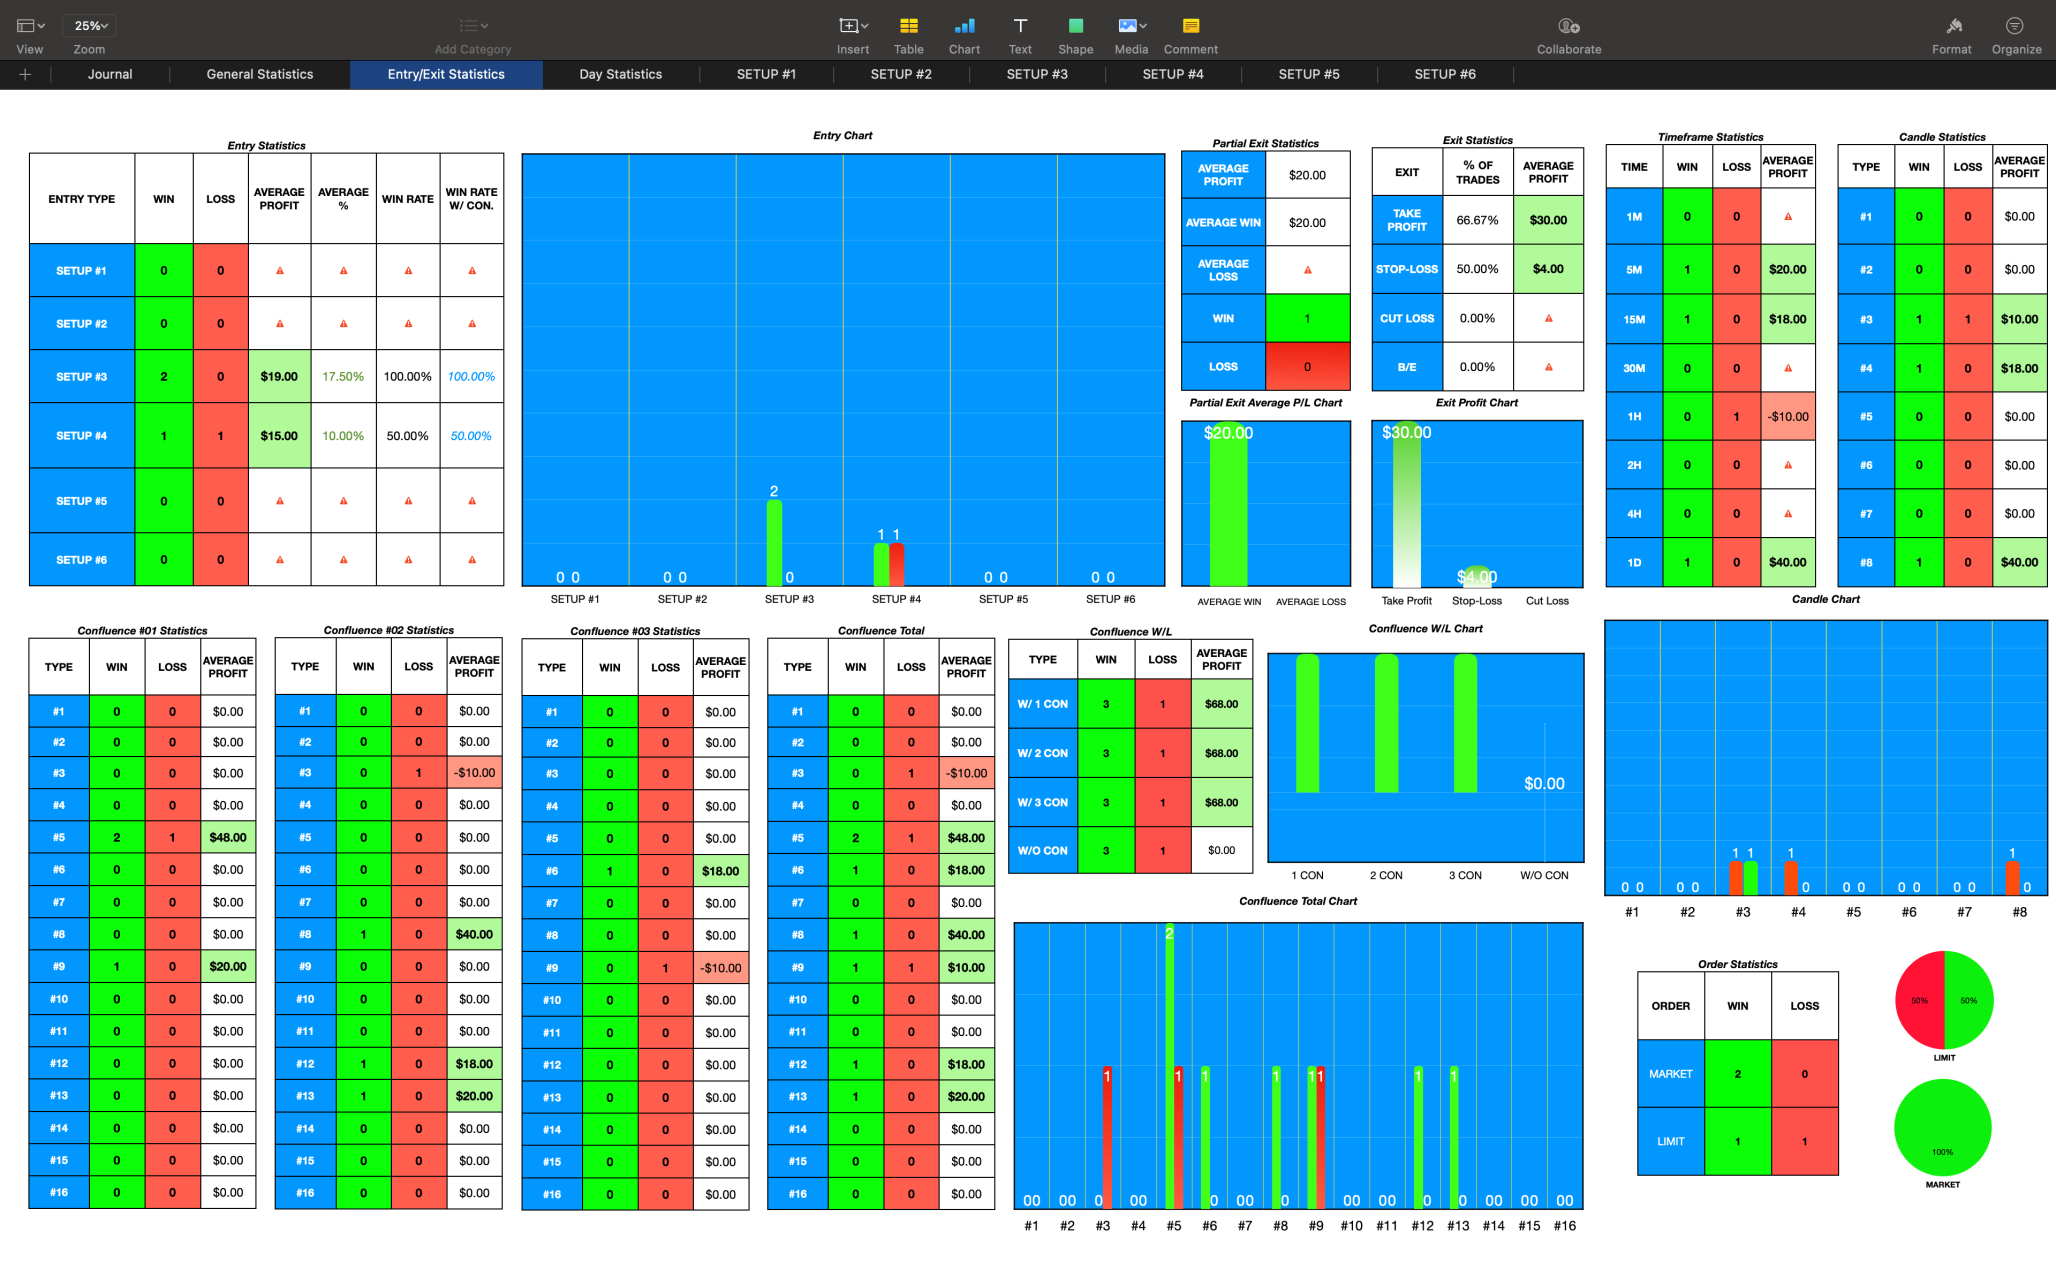Screen dimensions: 2056x1285
Task: Open the General Statistics sheet tab
Action: coord(260,74)
